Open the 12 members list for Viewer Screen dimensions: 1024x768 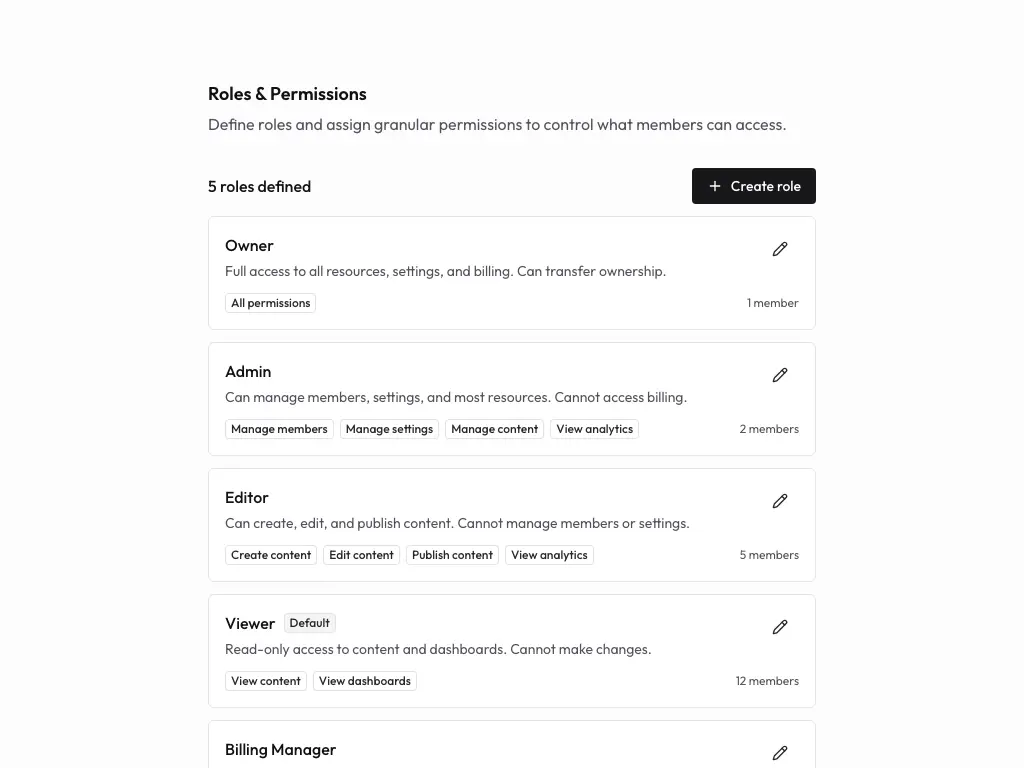tap(767, 680)
